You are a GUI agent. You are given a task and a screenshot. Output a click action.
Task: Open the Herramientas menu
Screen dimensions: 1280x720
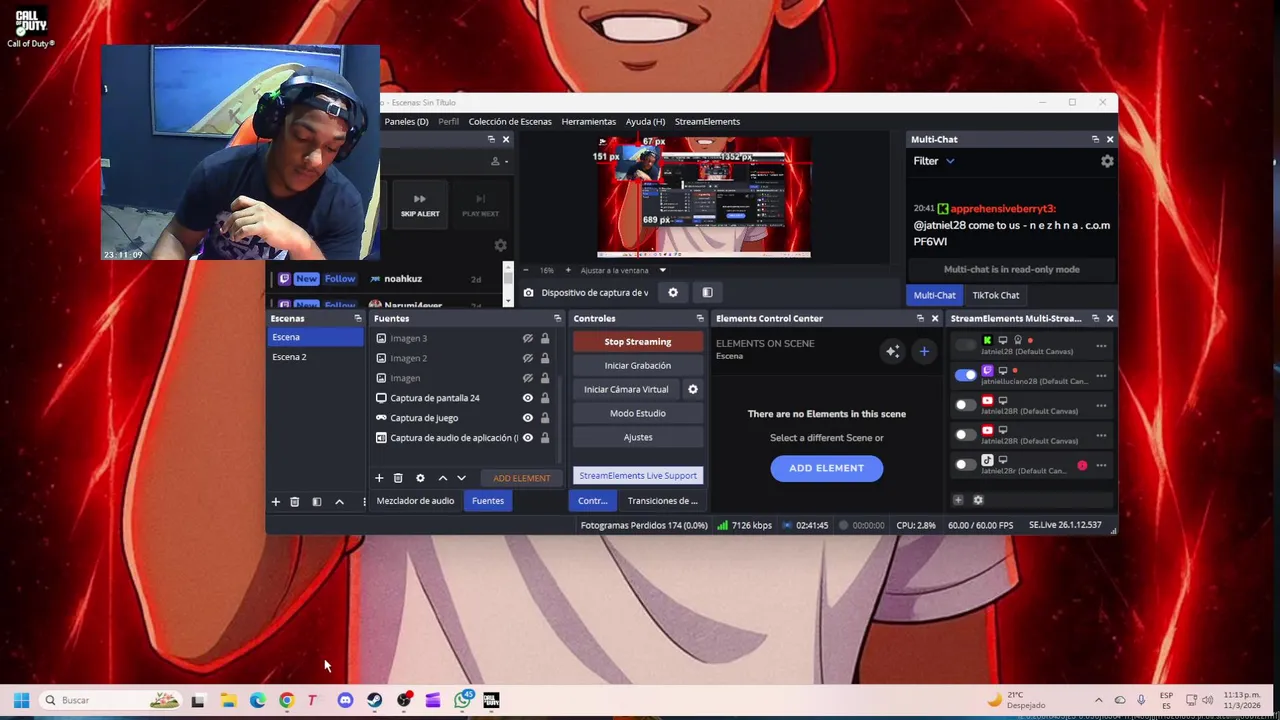click(588, 122)
